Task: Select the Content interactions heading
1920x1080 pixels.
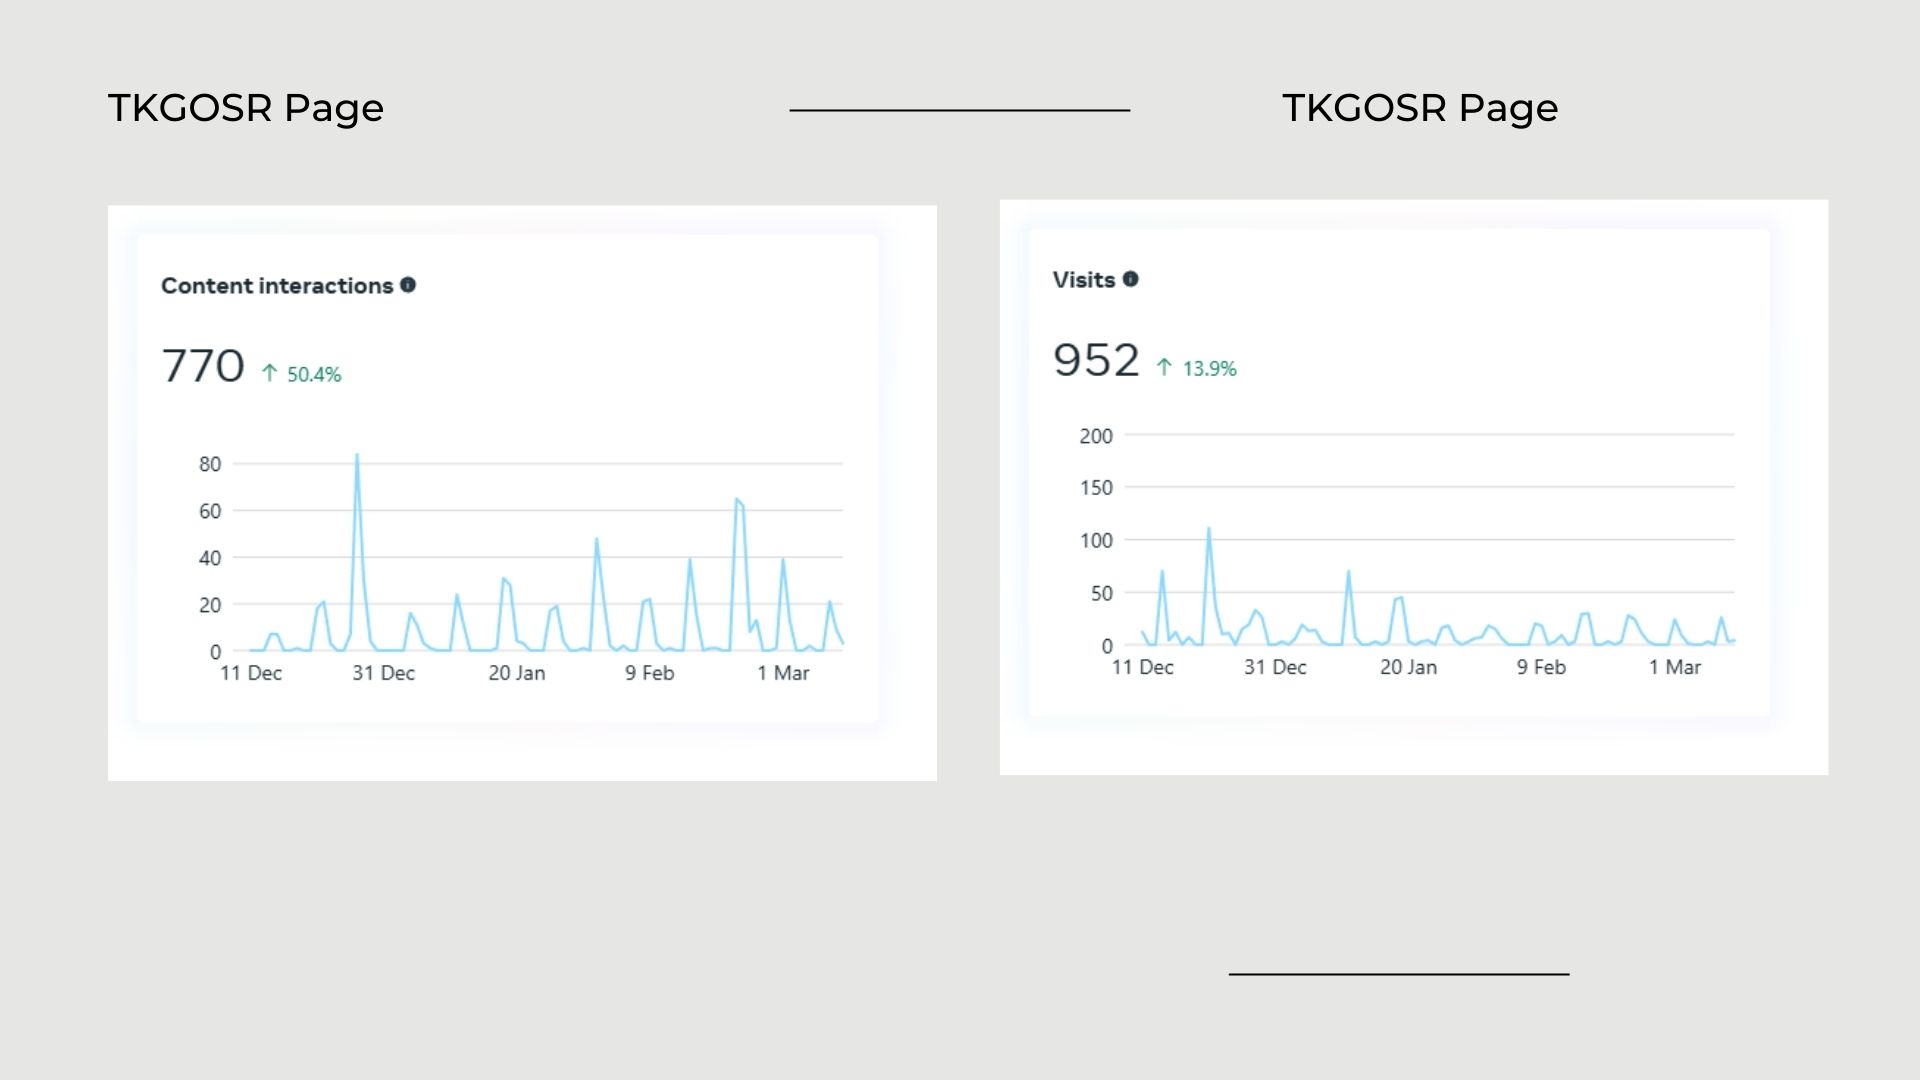Action: (x=277, y=286)
